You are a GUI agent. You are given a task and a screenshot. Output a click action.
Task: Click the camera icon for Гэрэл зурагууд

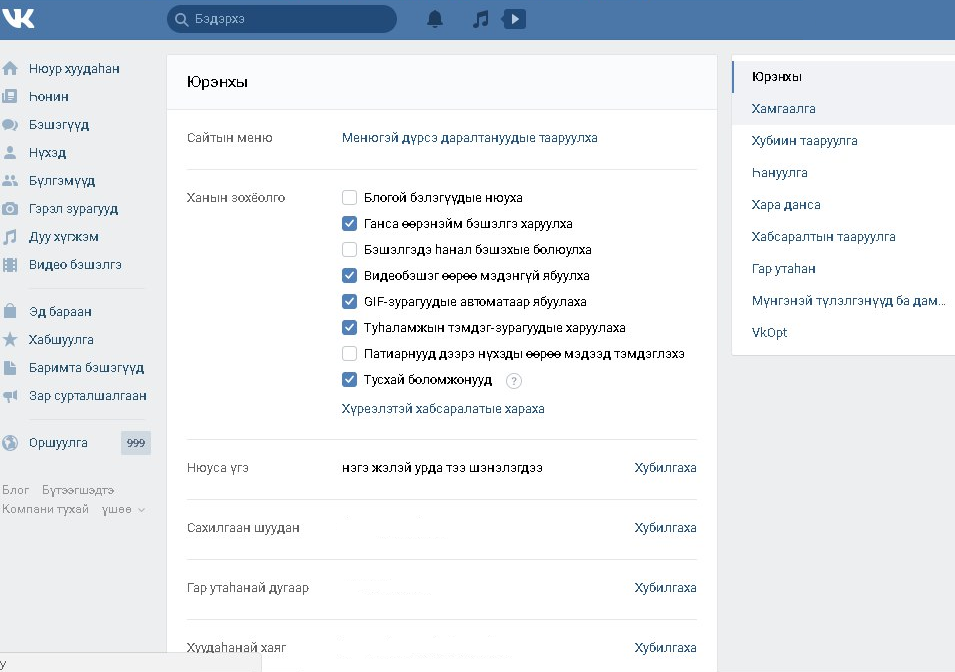[x=10, y=209]
